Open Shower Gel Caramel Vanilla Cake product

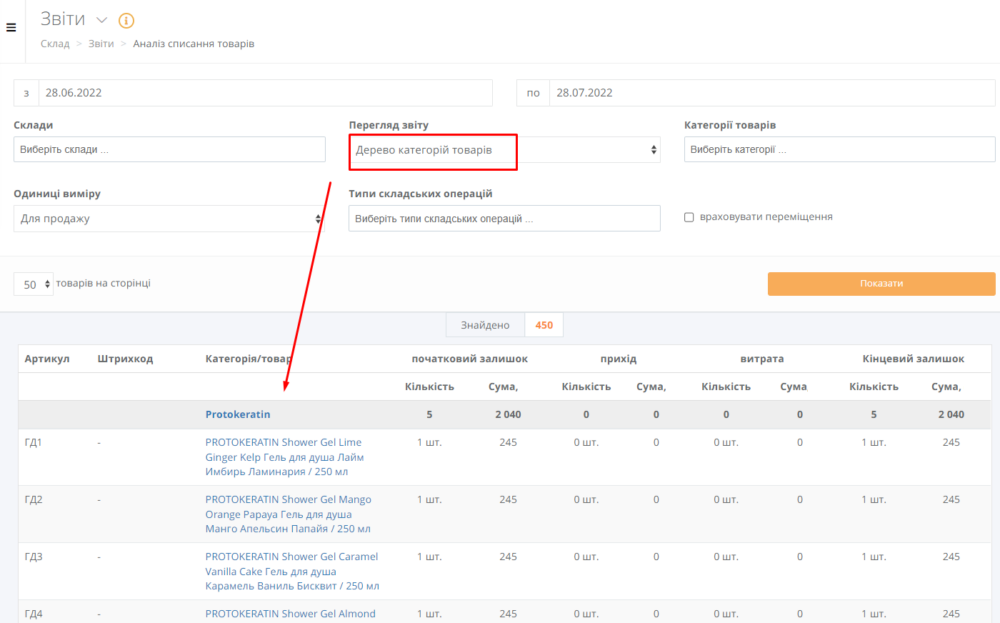(x=291, y=571)
